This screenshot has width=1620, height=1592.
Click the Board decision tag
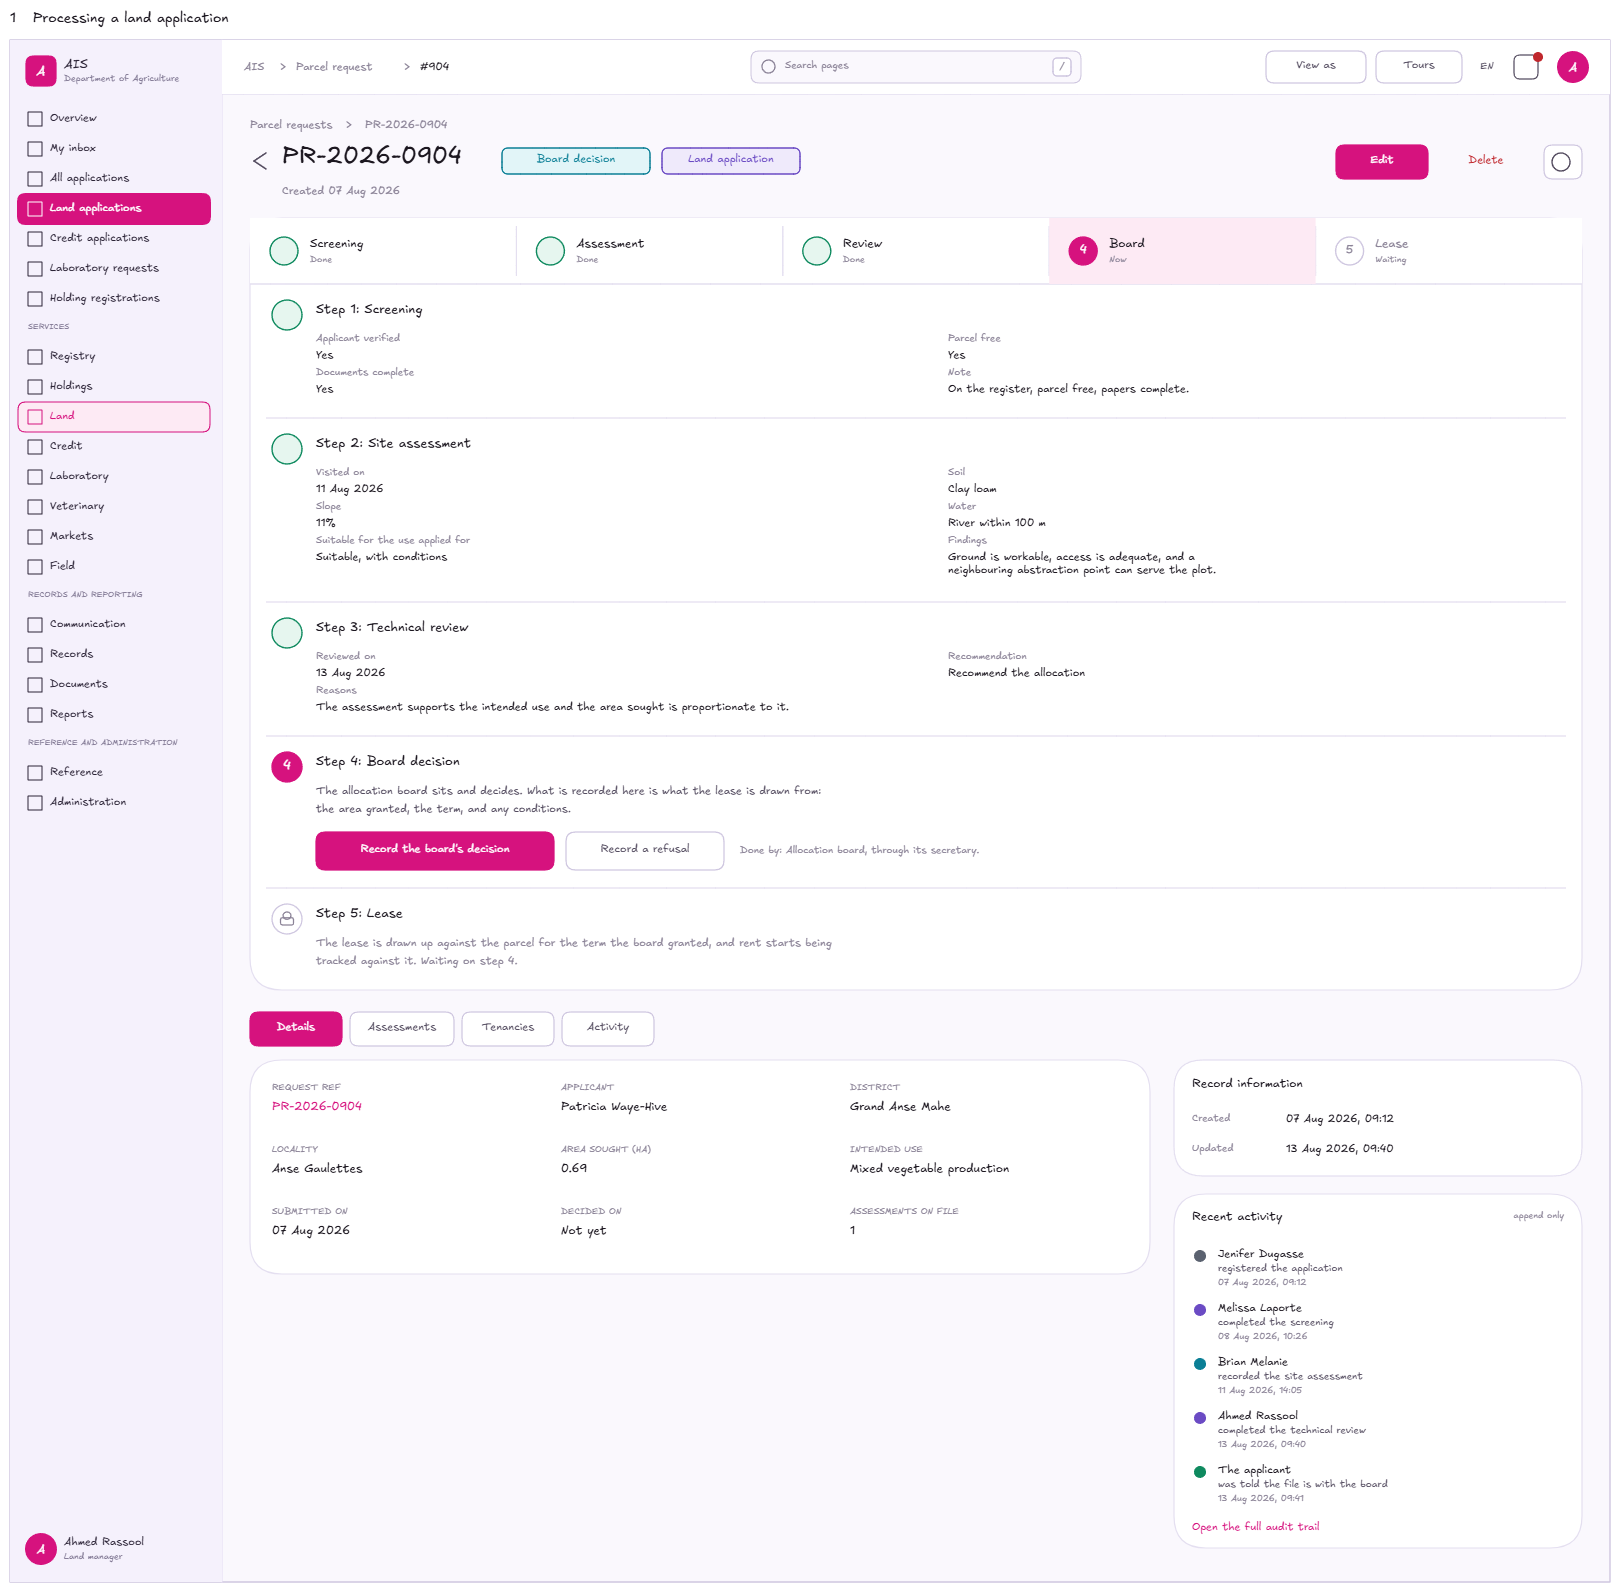click(x=576, y=160)
